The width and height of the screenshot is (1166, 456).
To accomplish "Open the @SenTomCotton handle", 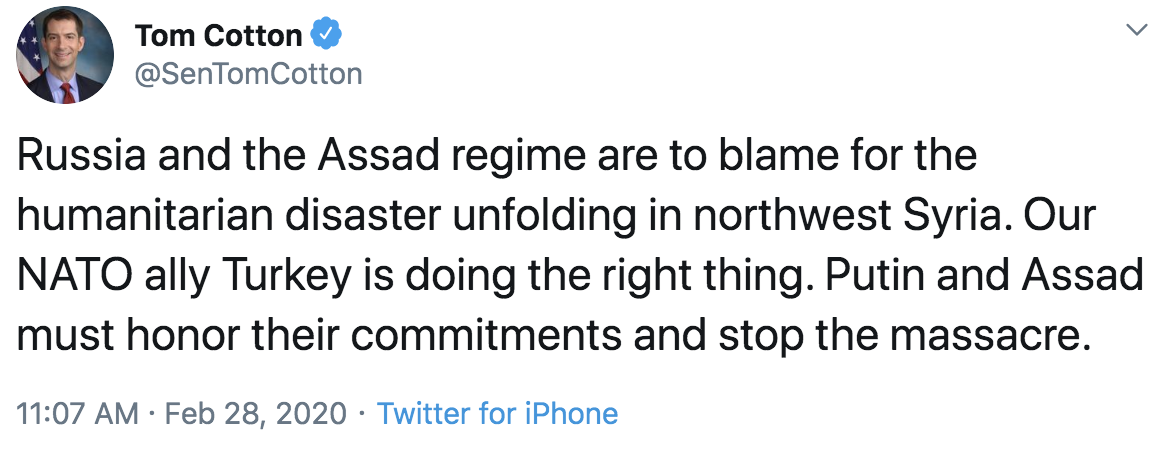I will [x=248, y=74].
